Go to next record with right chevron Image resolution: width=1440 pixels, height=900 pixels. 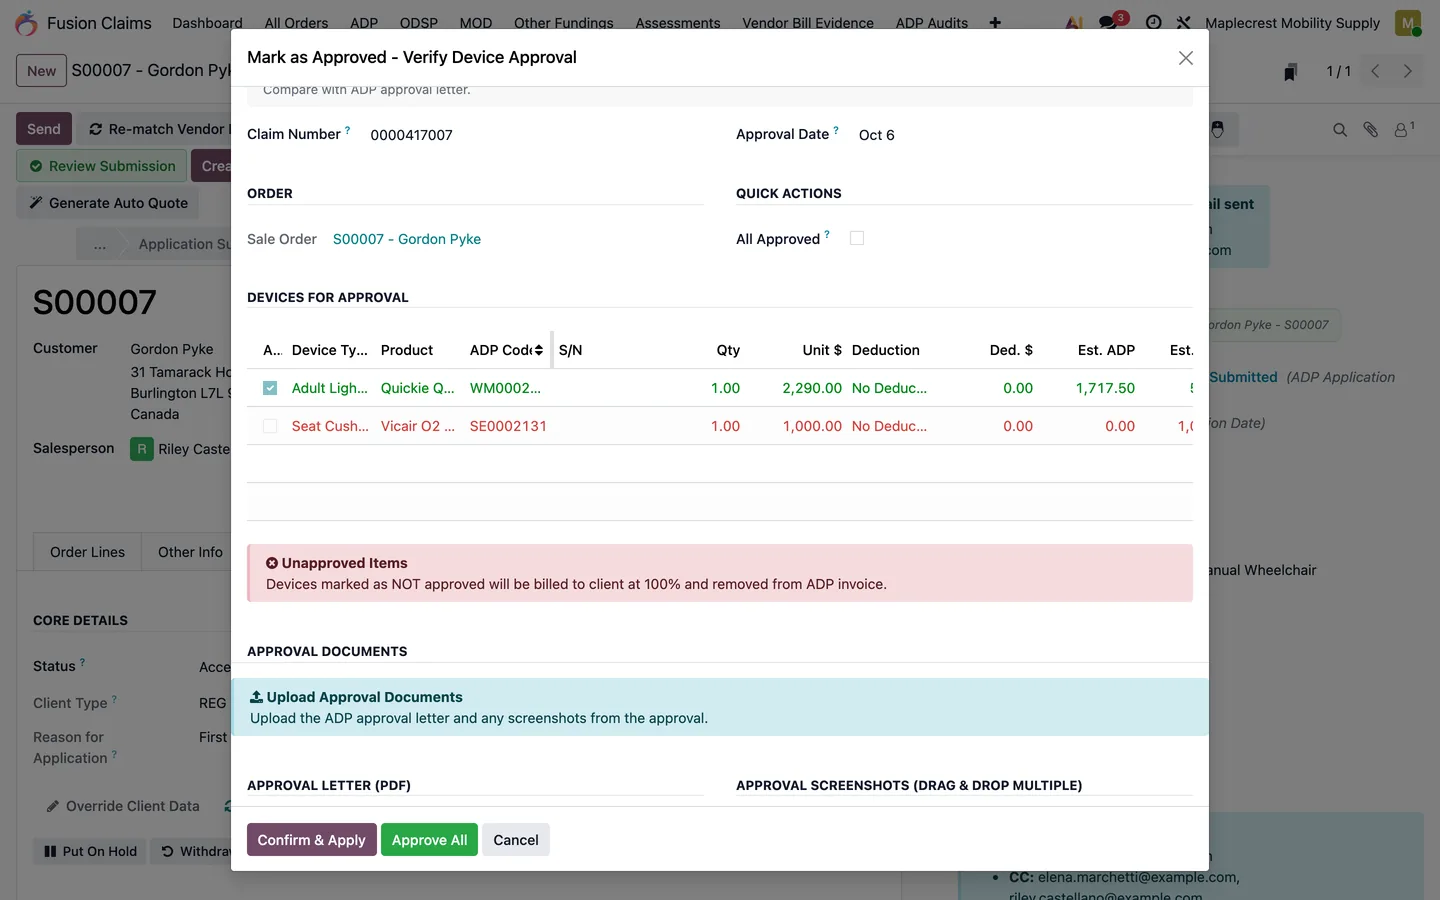click(1407, 71)
